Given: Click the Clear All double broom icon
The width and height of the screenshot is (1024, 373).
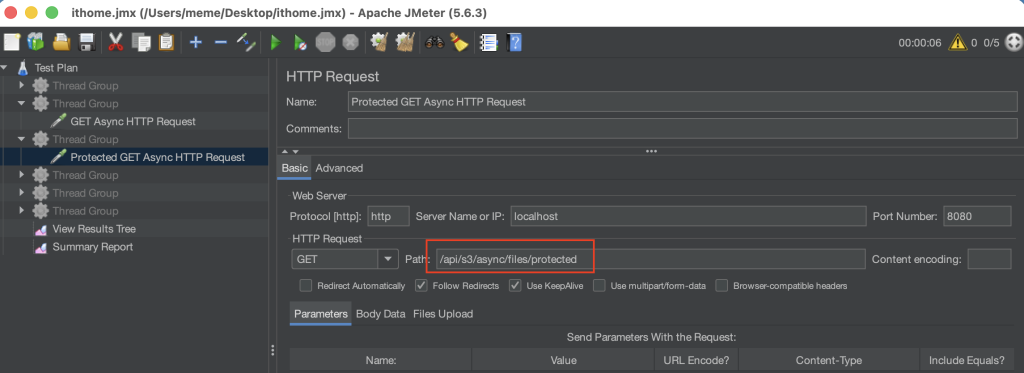Looking at the screenshot, I should pos(405,43).
